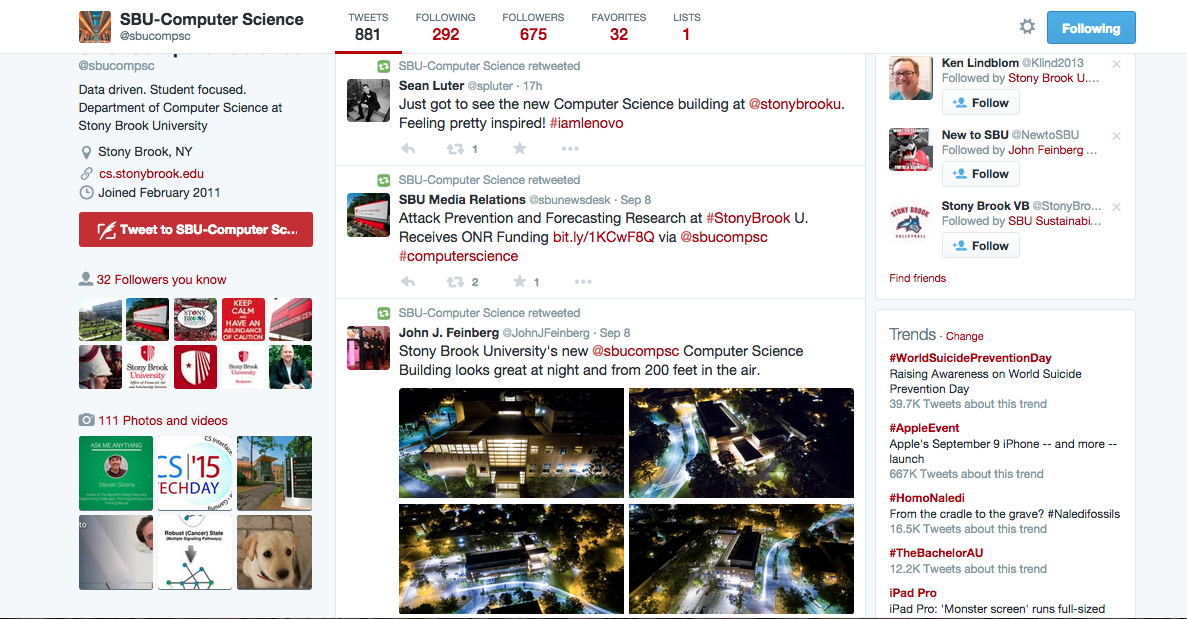Image resolution: width=1187 pixels, height=619 pixels.
Task: Favorite the SBU Media Relations tweet
Action: [519, 282]
